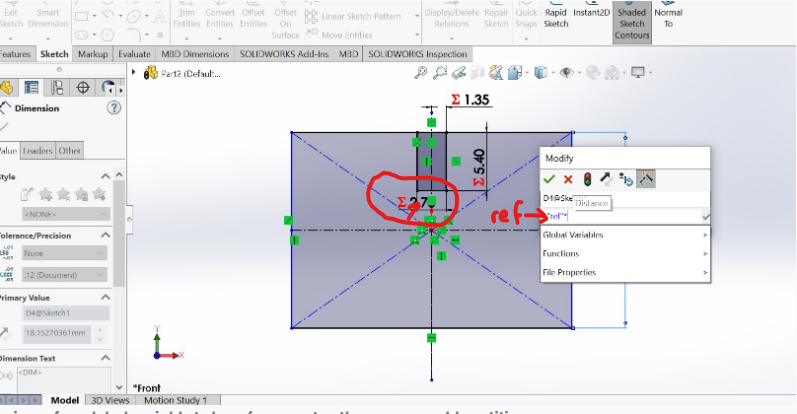
Task: Open Global Variables submenu
Action: (x=625, y=235)
